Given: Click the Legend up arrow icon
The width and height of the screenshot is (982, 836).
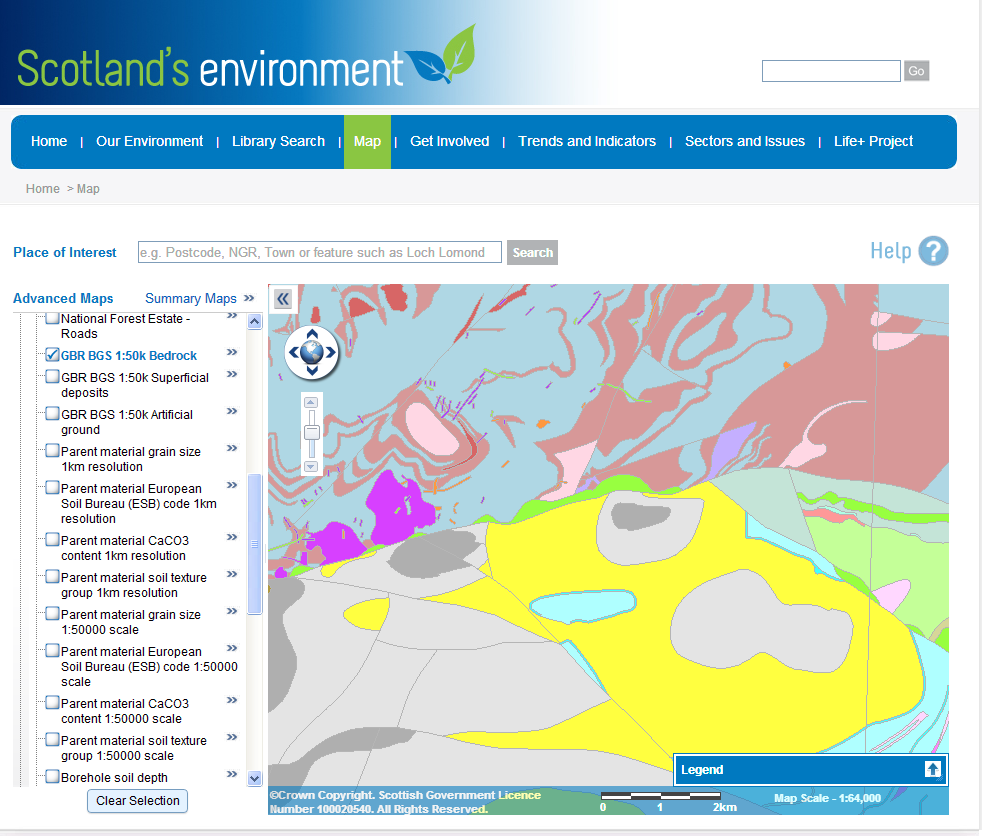Looking at the screenshot, I should point(933,769).
